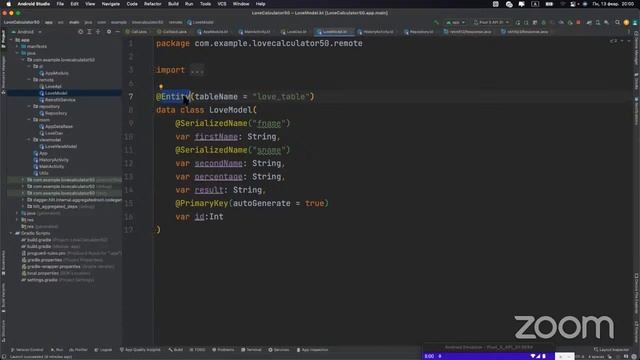Select LoveViewModel file in project tree
Screen dimensions: 640x360
[x=58, y=147]
